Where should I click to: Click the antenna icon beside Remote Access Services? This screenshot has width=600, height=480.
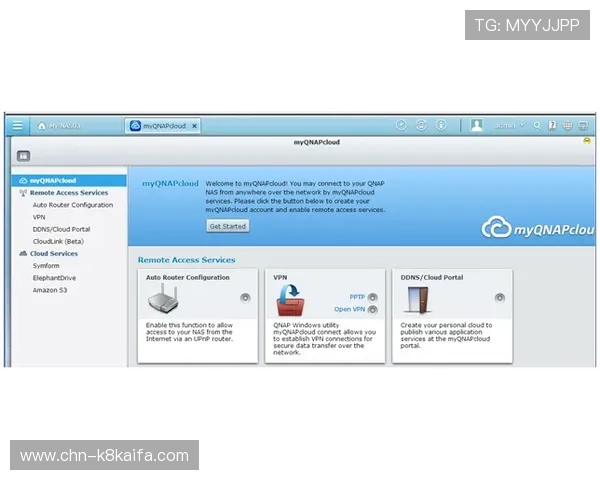tap(23, 193)
